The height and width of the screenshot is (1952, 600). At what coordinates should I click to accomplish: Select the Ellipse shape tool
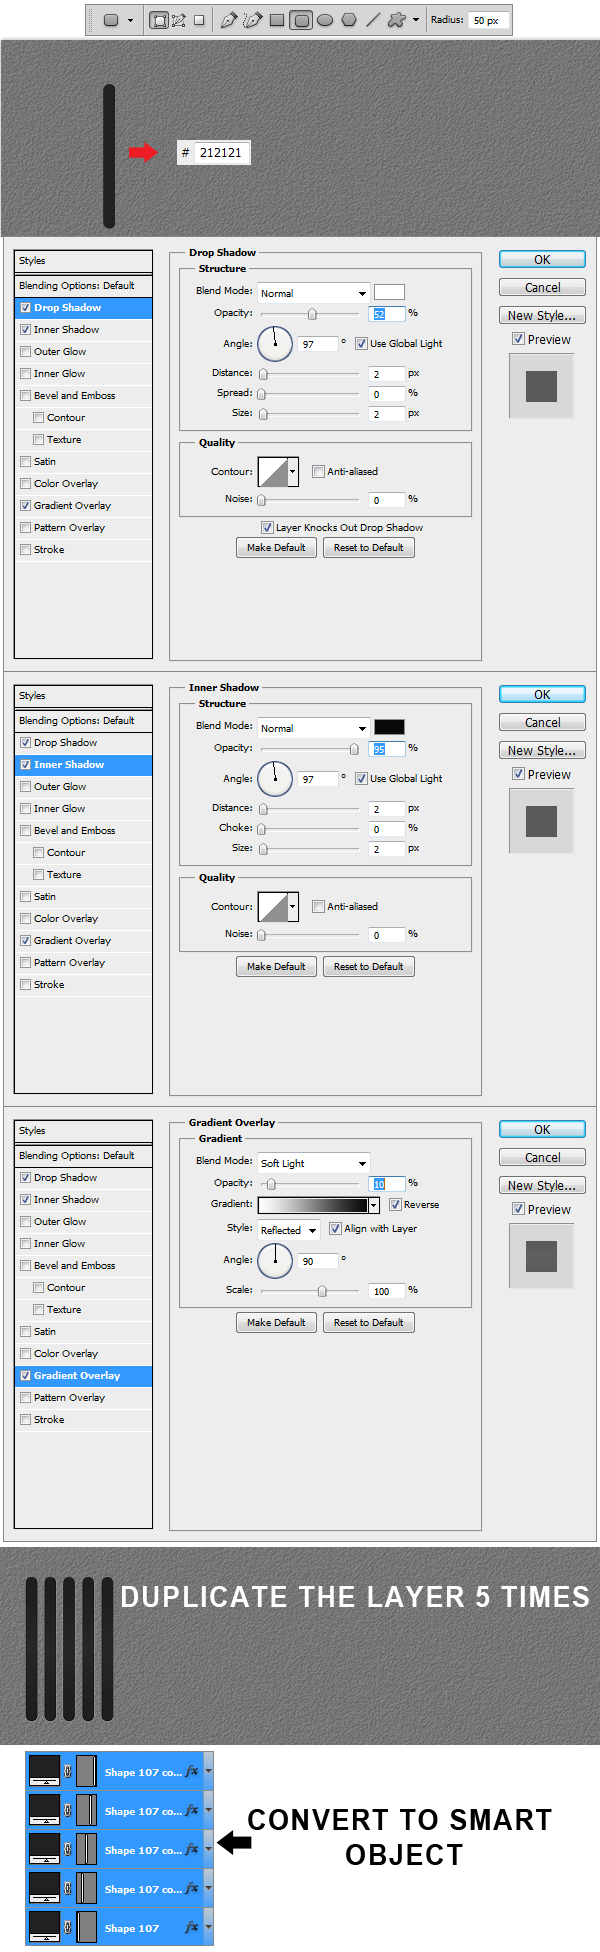(x=325, y=20)
